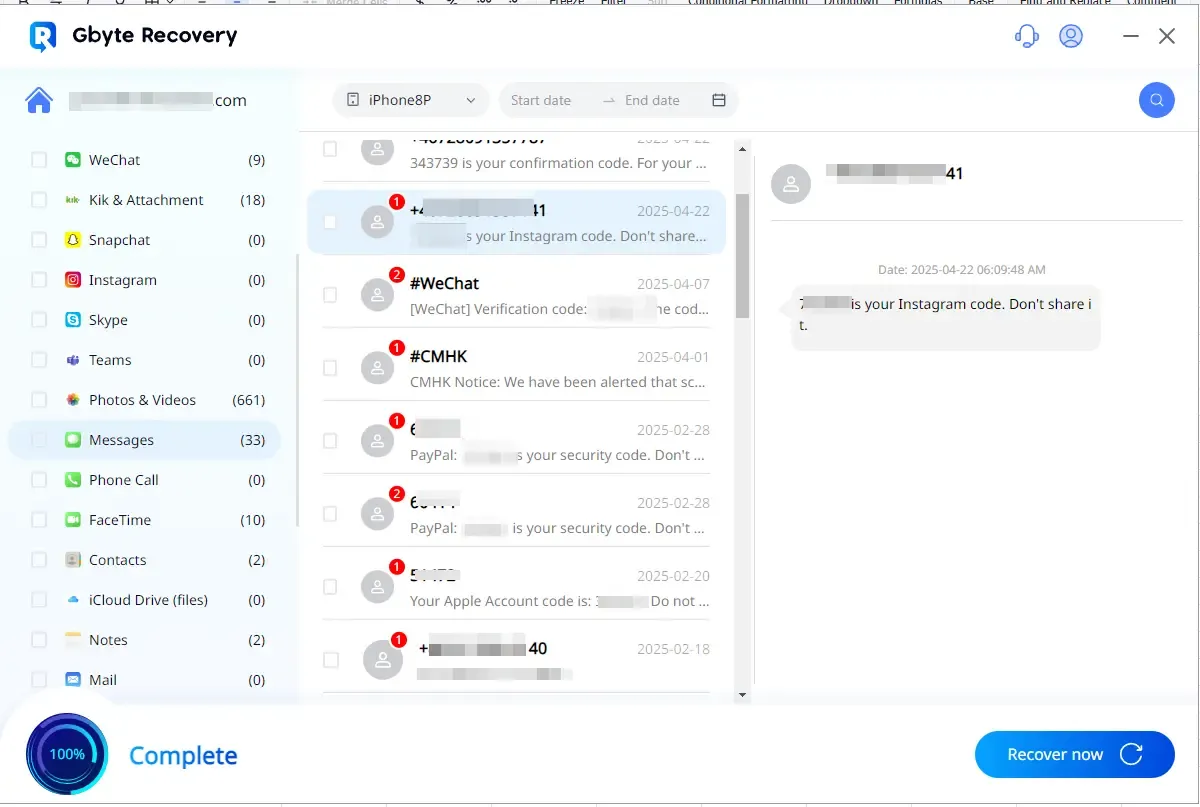The height and width of the screenshot is (807, 1200).
Task: Tick the Kik & Attachment checkbox
Action: click(39, 200)
